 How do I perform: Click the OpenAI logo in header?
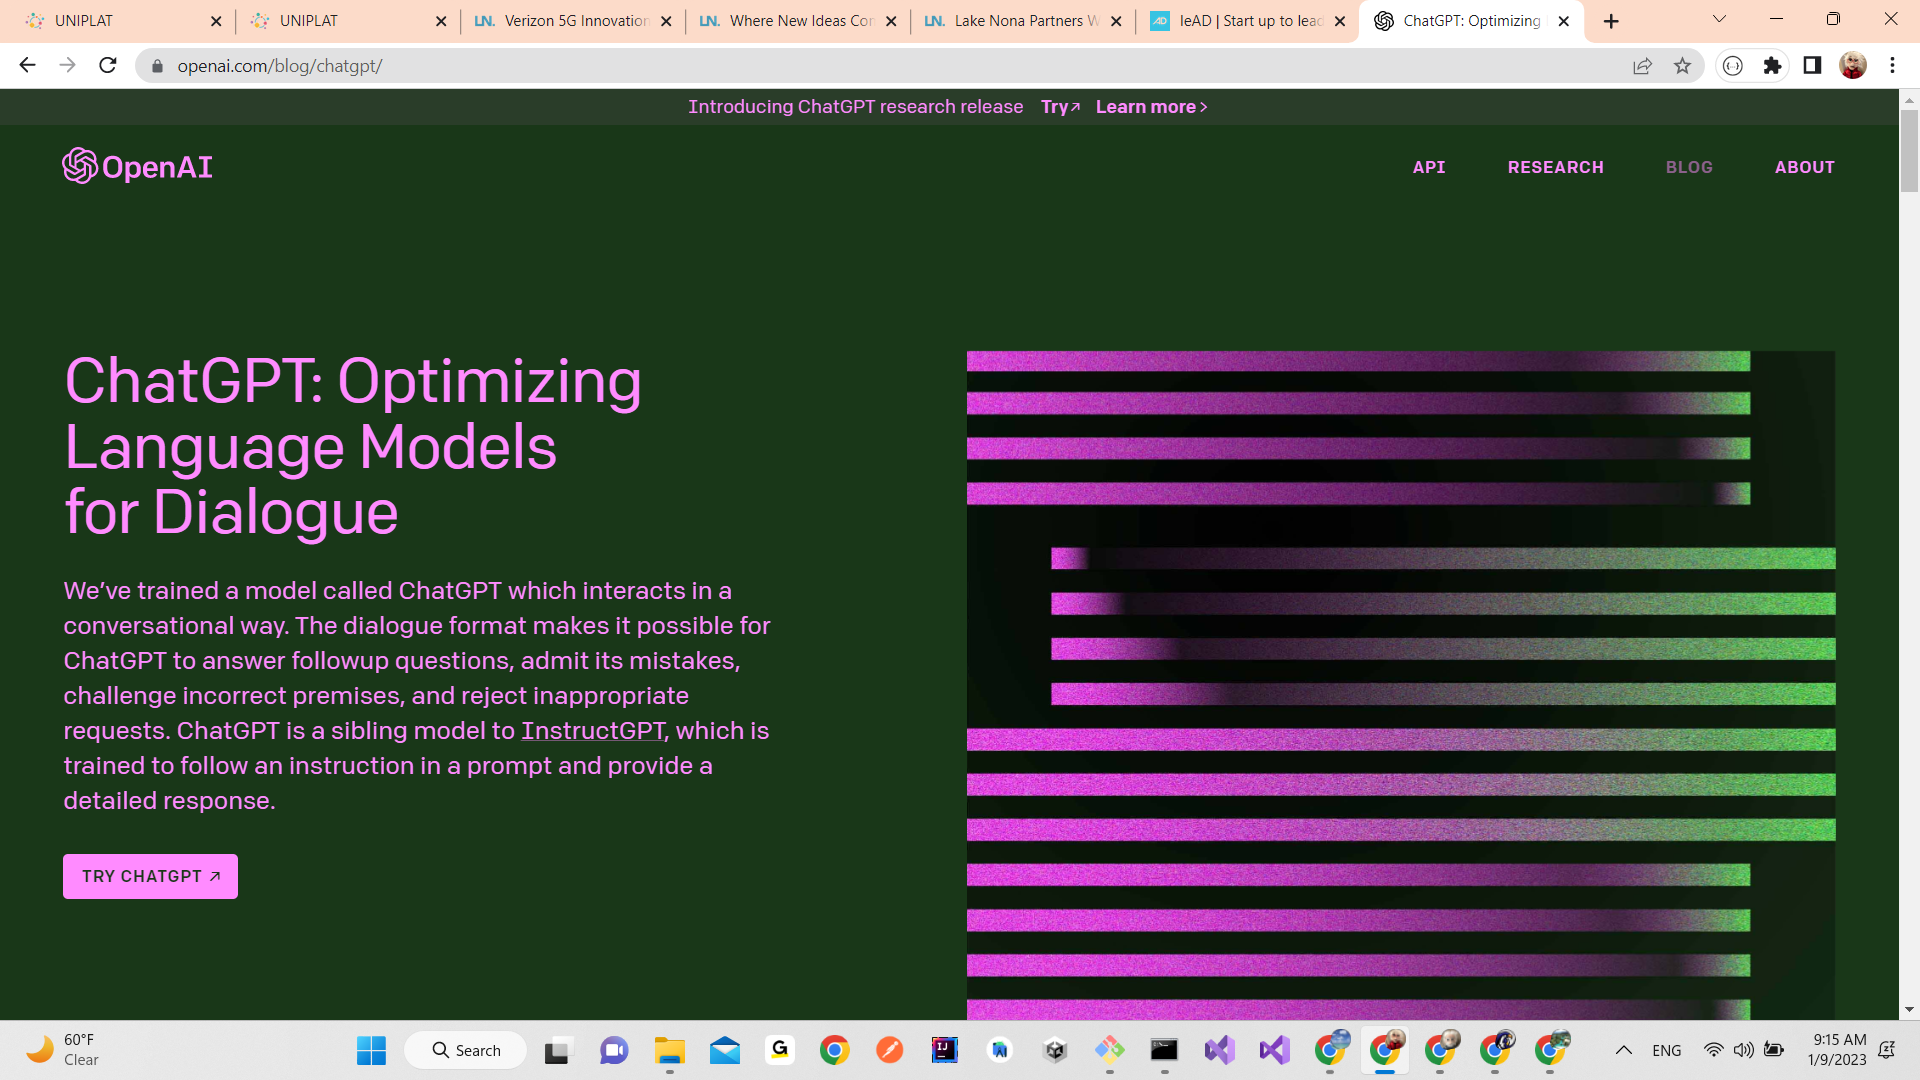(x=137, y=167)
